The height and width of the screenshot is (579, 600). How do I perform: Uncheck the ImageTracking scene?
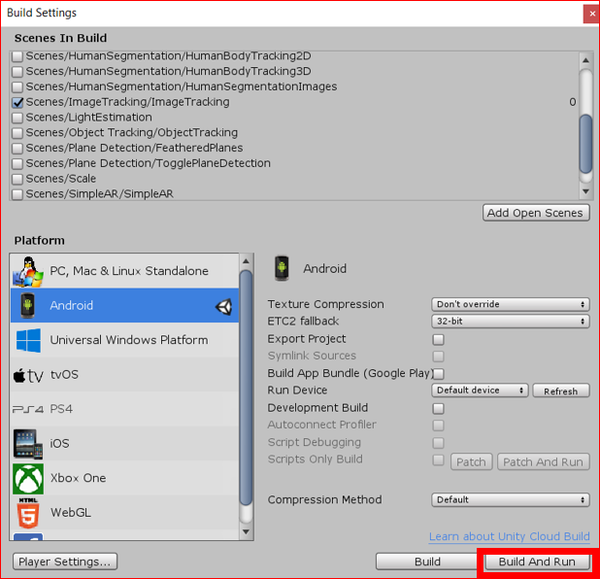(x=17, y=102)
